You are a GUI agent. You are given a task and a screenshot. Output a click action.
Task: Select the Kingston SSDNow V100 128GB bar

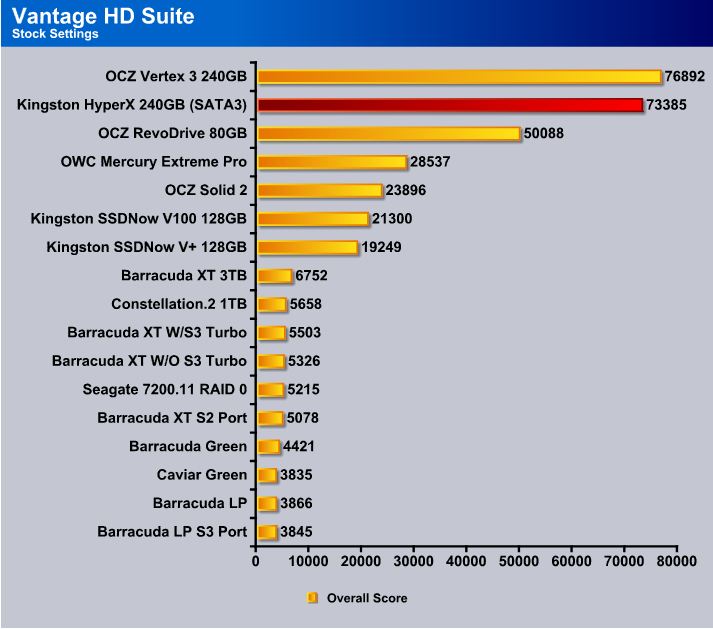[313, 219]
